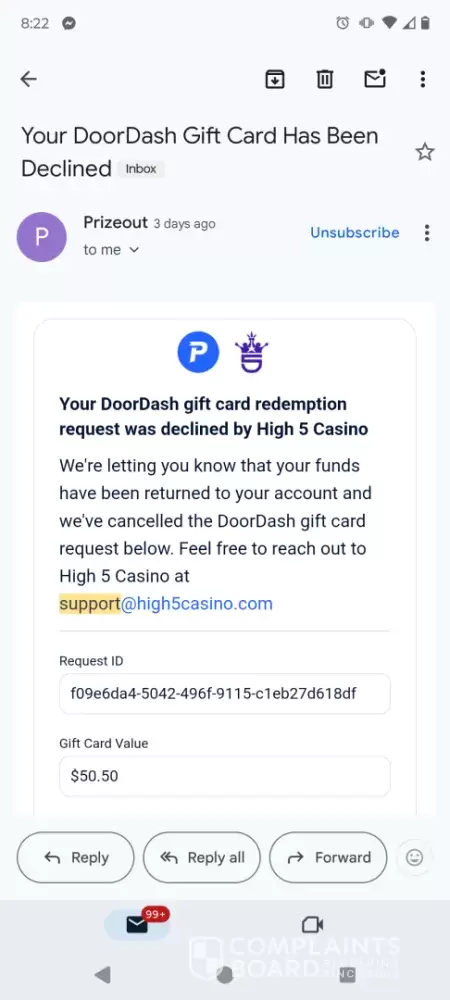
Task: Open the support@high5casino.com email link
Action: (x=166, y=603)
